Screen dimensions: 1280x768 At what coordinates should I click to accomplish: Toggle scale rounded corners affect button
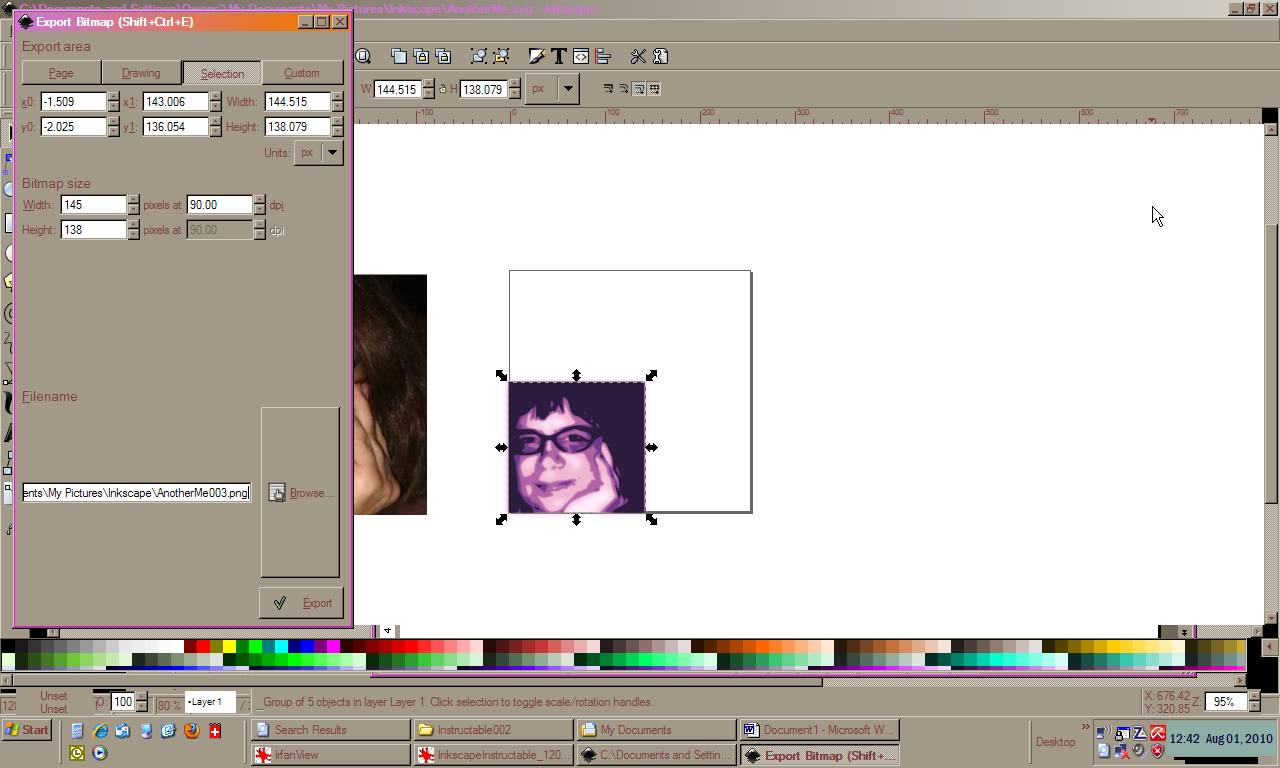point(623,89)
